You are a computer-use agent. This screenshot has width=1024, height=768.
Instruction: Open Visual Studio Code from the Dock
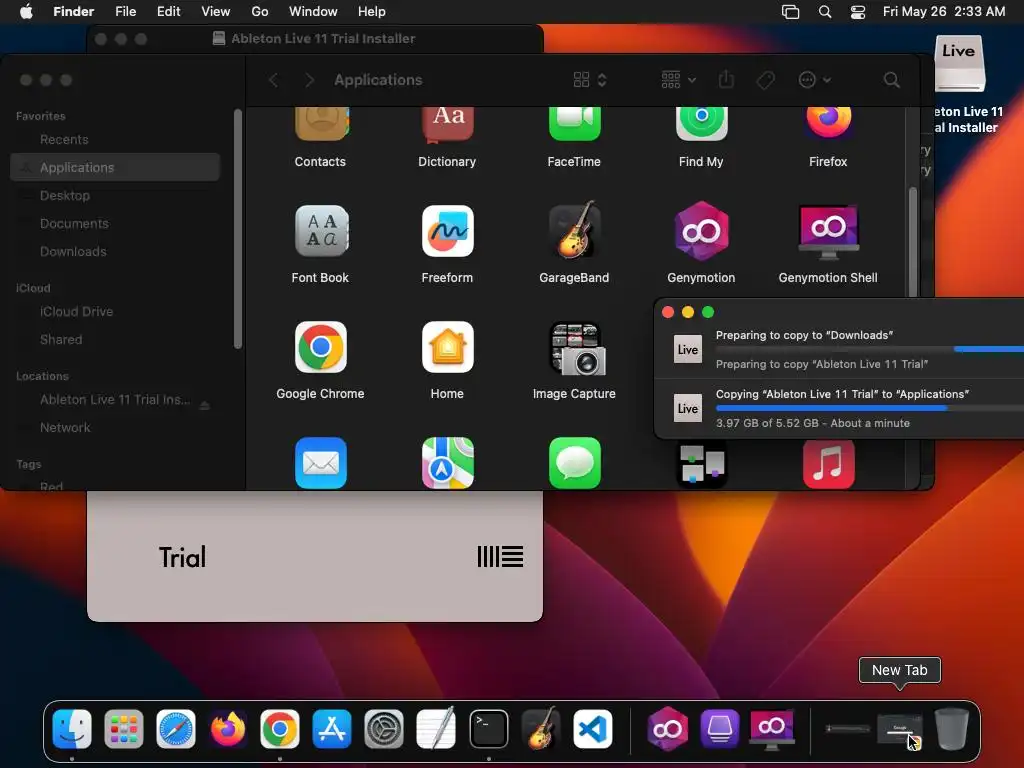[x=592, y=728]
